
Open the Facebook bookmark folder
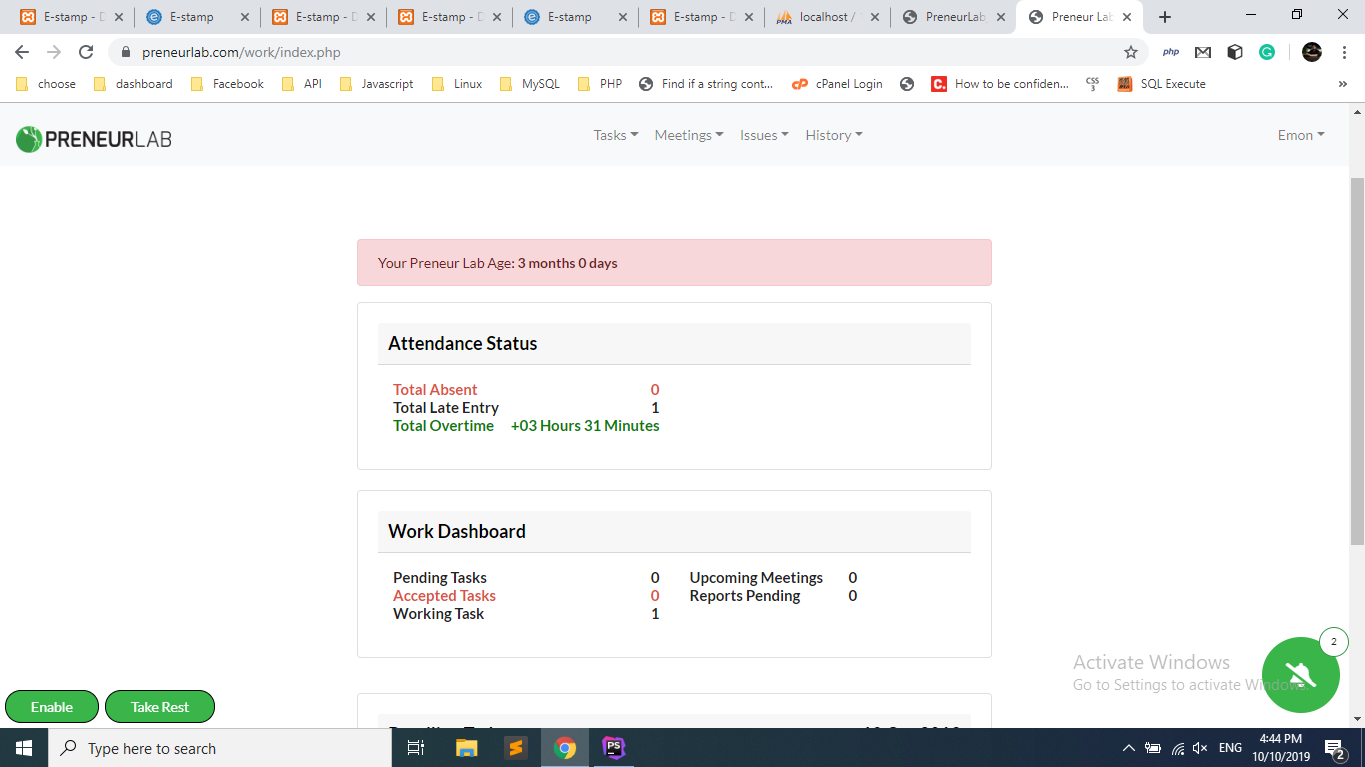click(227, 84)
